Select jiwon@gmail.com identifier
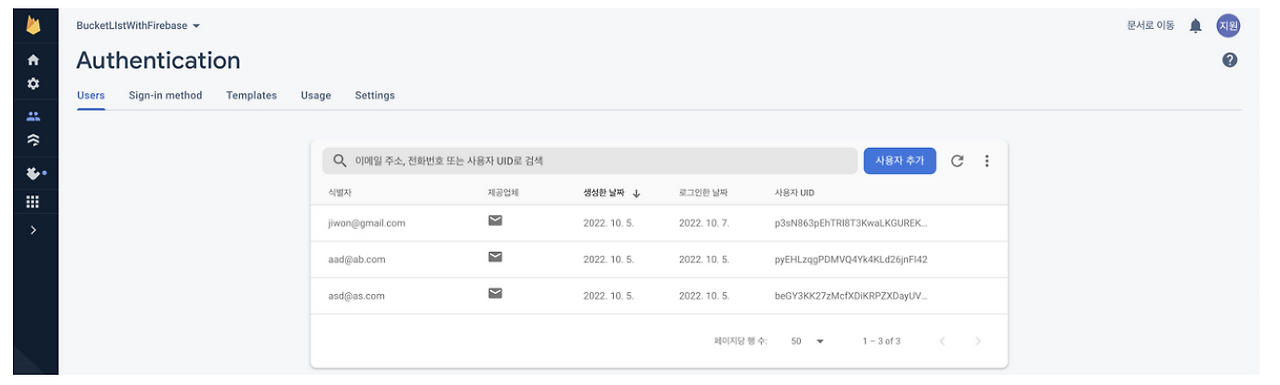 366,223
